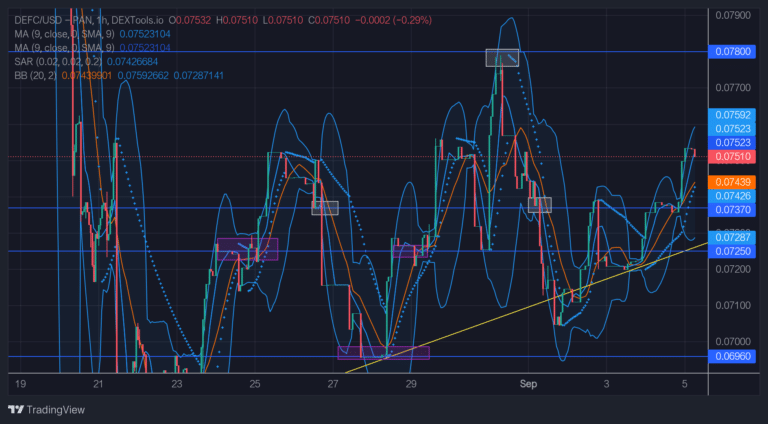Click the Sep label on time axis
The width and height of the screenshot is (768, 424).
pos(528,384)
